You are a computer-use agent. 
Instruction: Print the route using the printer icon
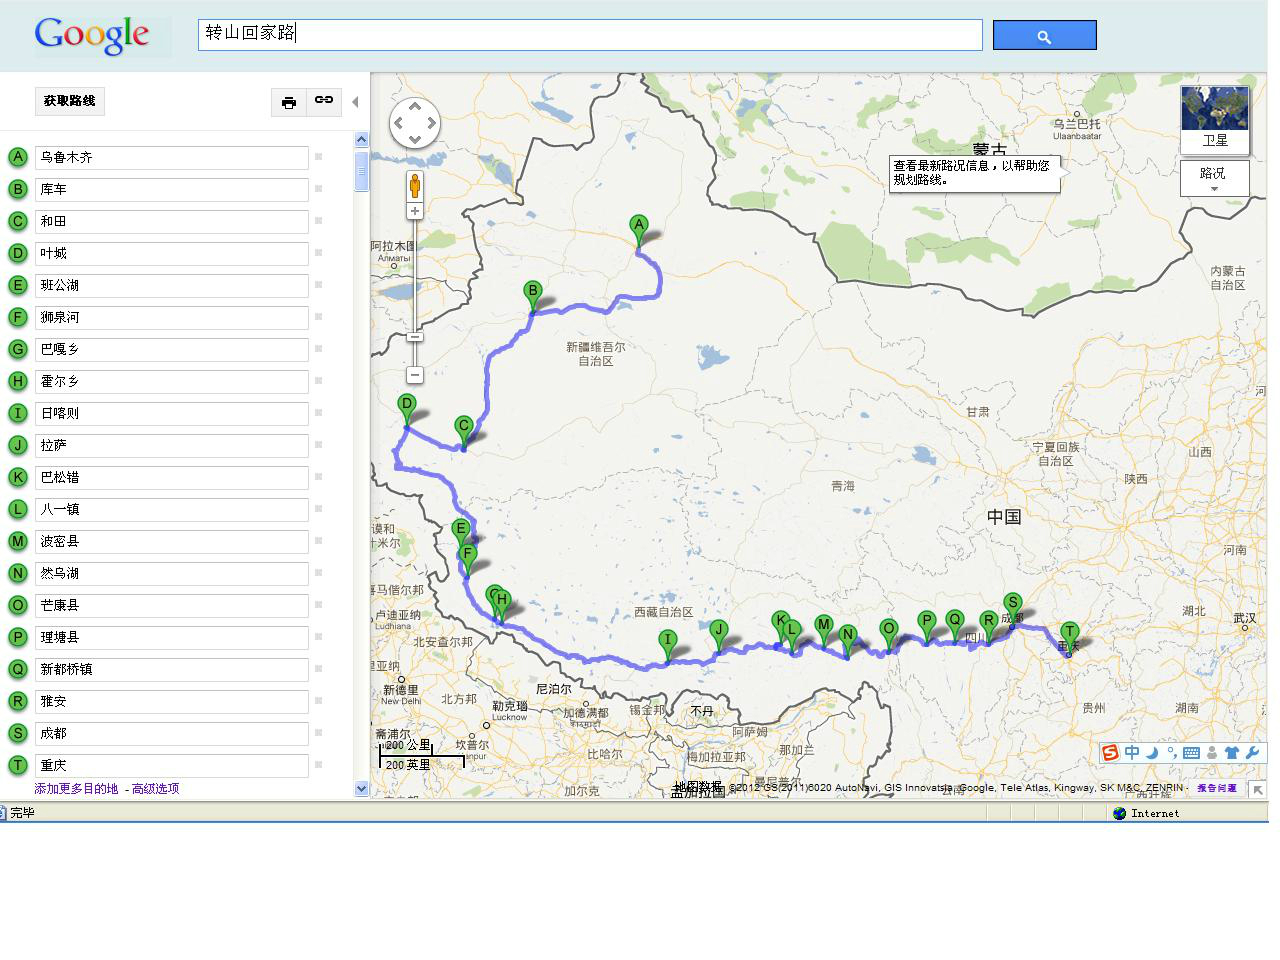click(x=289, y=102)
